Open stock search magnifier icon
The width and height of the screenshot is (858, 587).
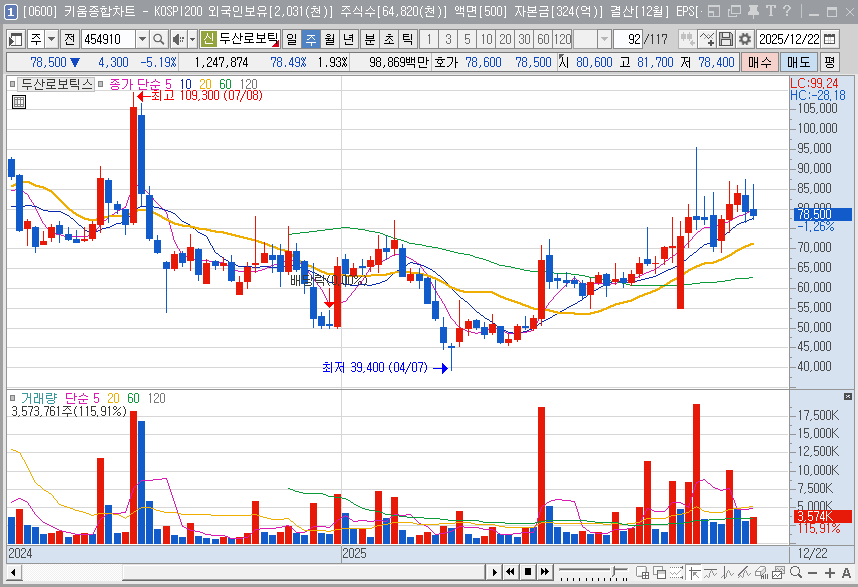(159, 39)
